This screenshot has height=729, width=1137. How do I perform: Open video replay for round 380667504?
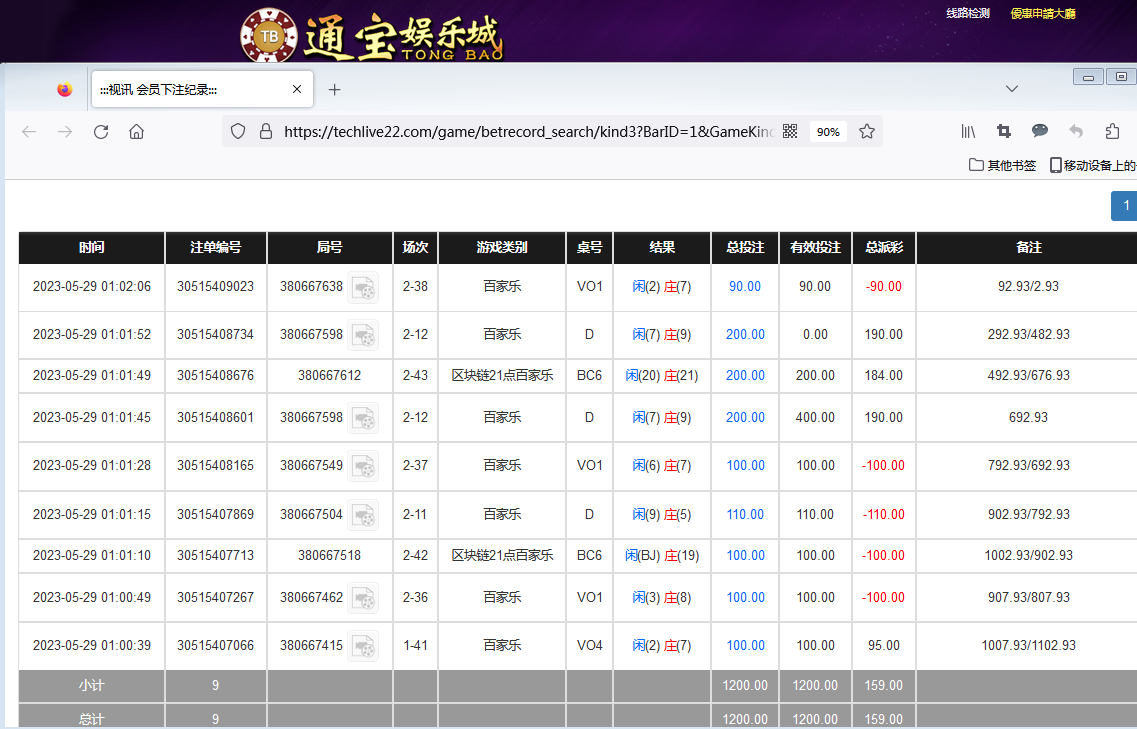(363, 514)
